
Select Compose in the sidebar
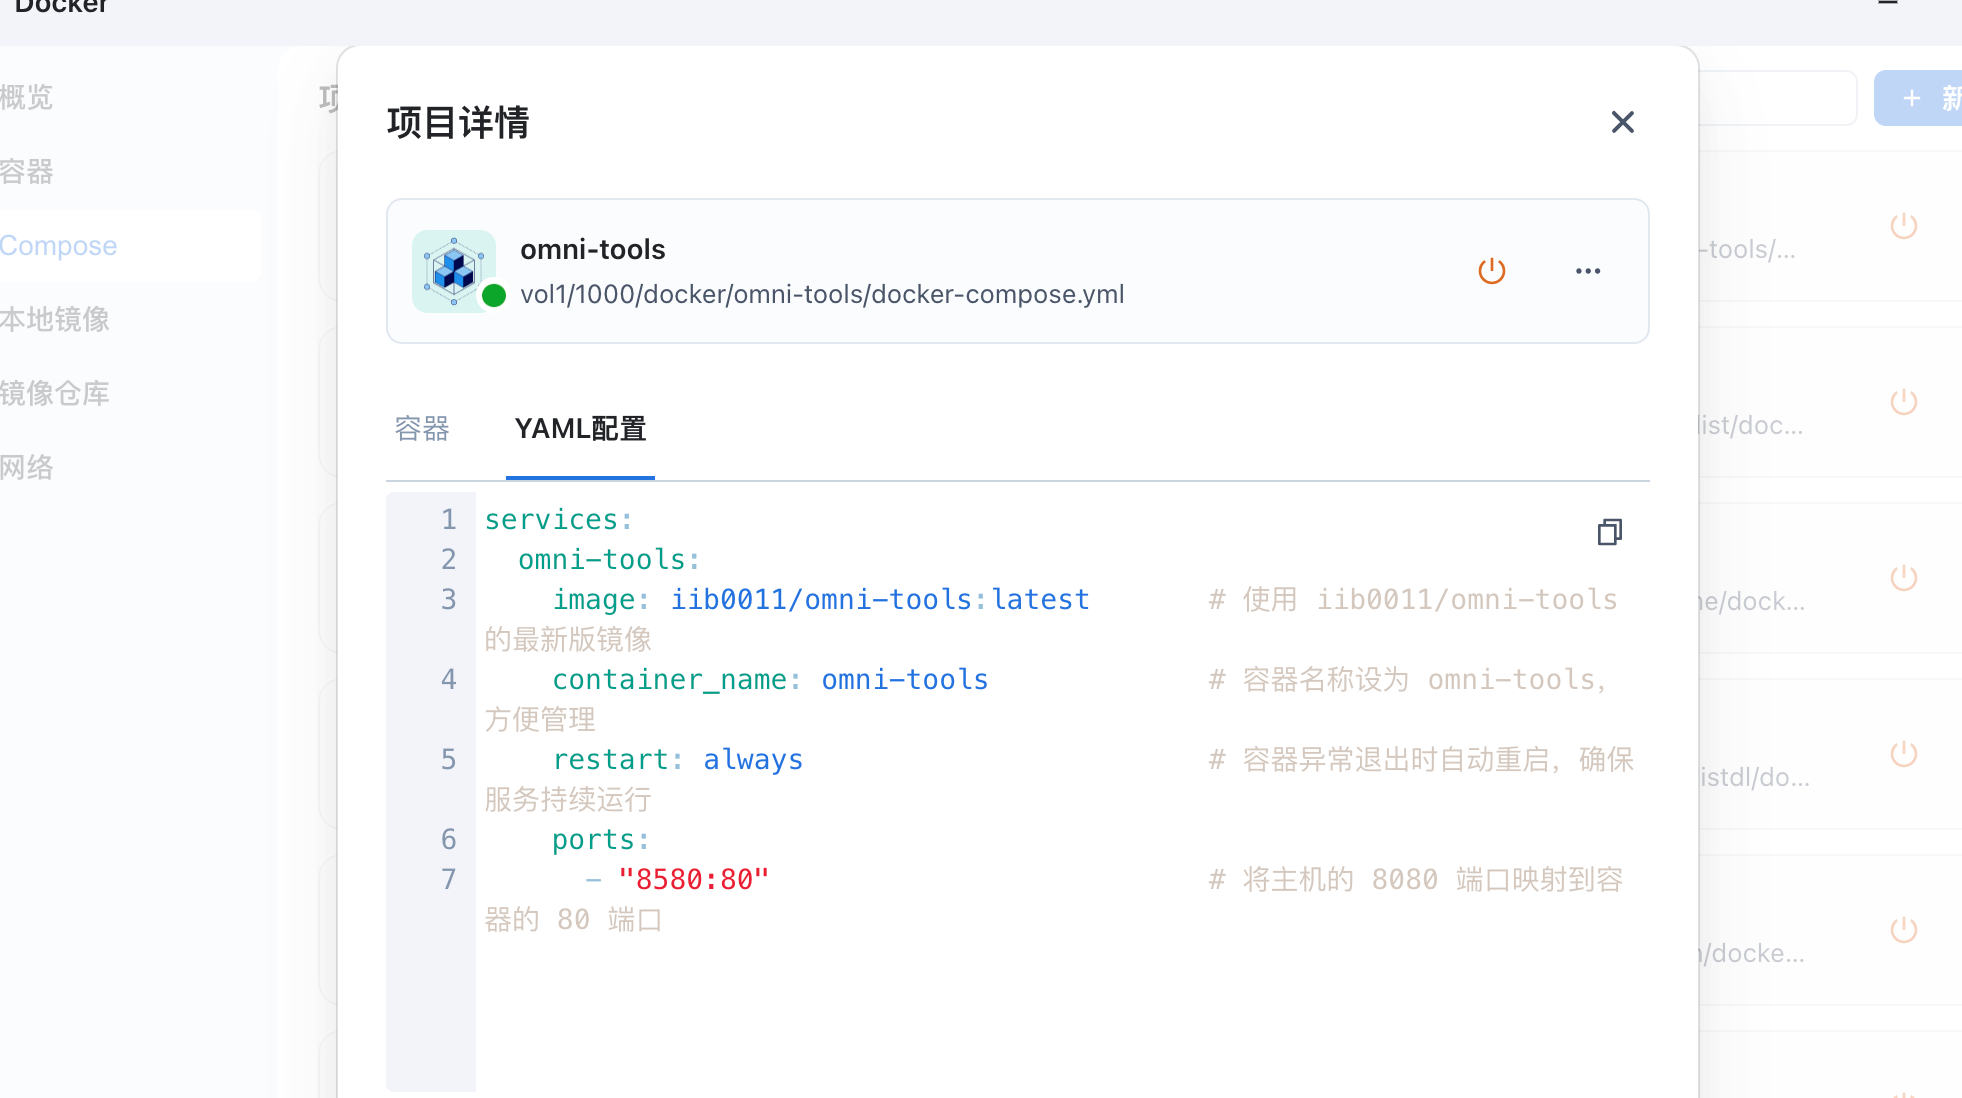[60, 246]
